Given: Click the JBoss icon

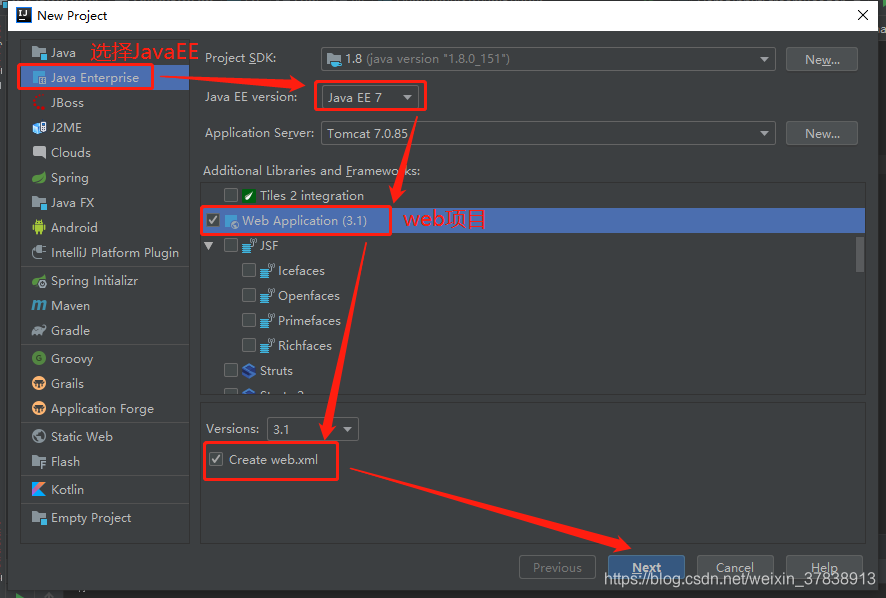Looking at the screenshot, I should (x=39, y=103).
